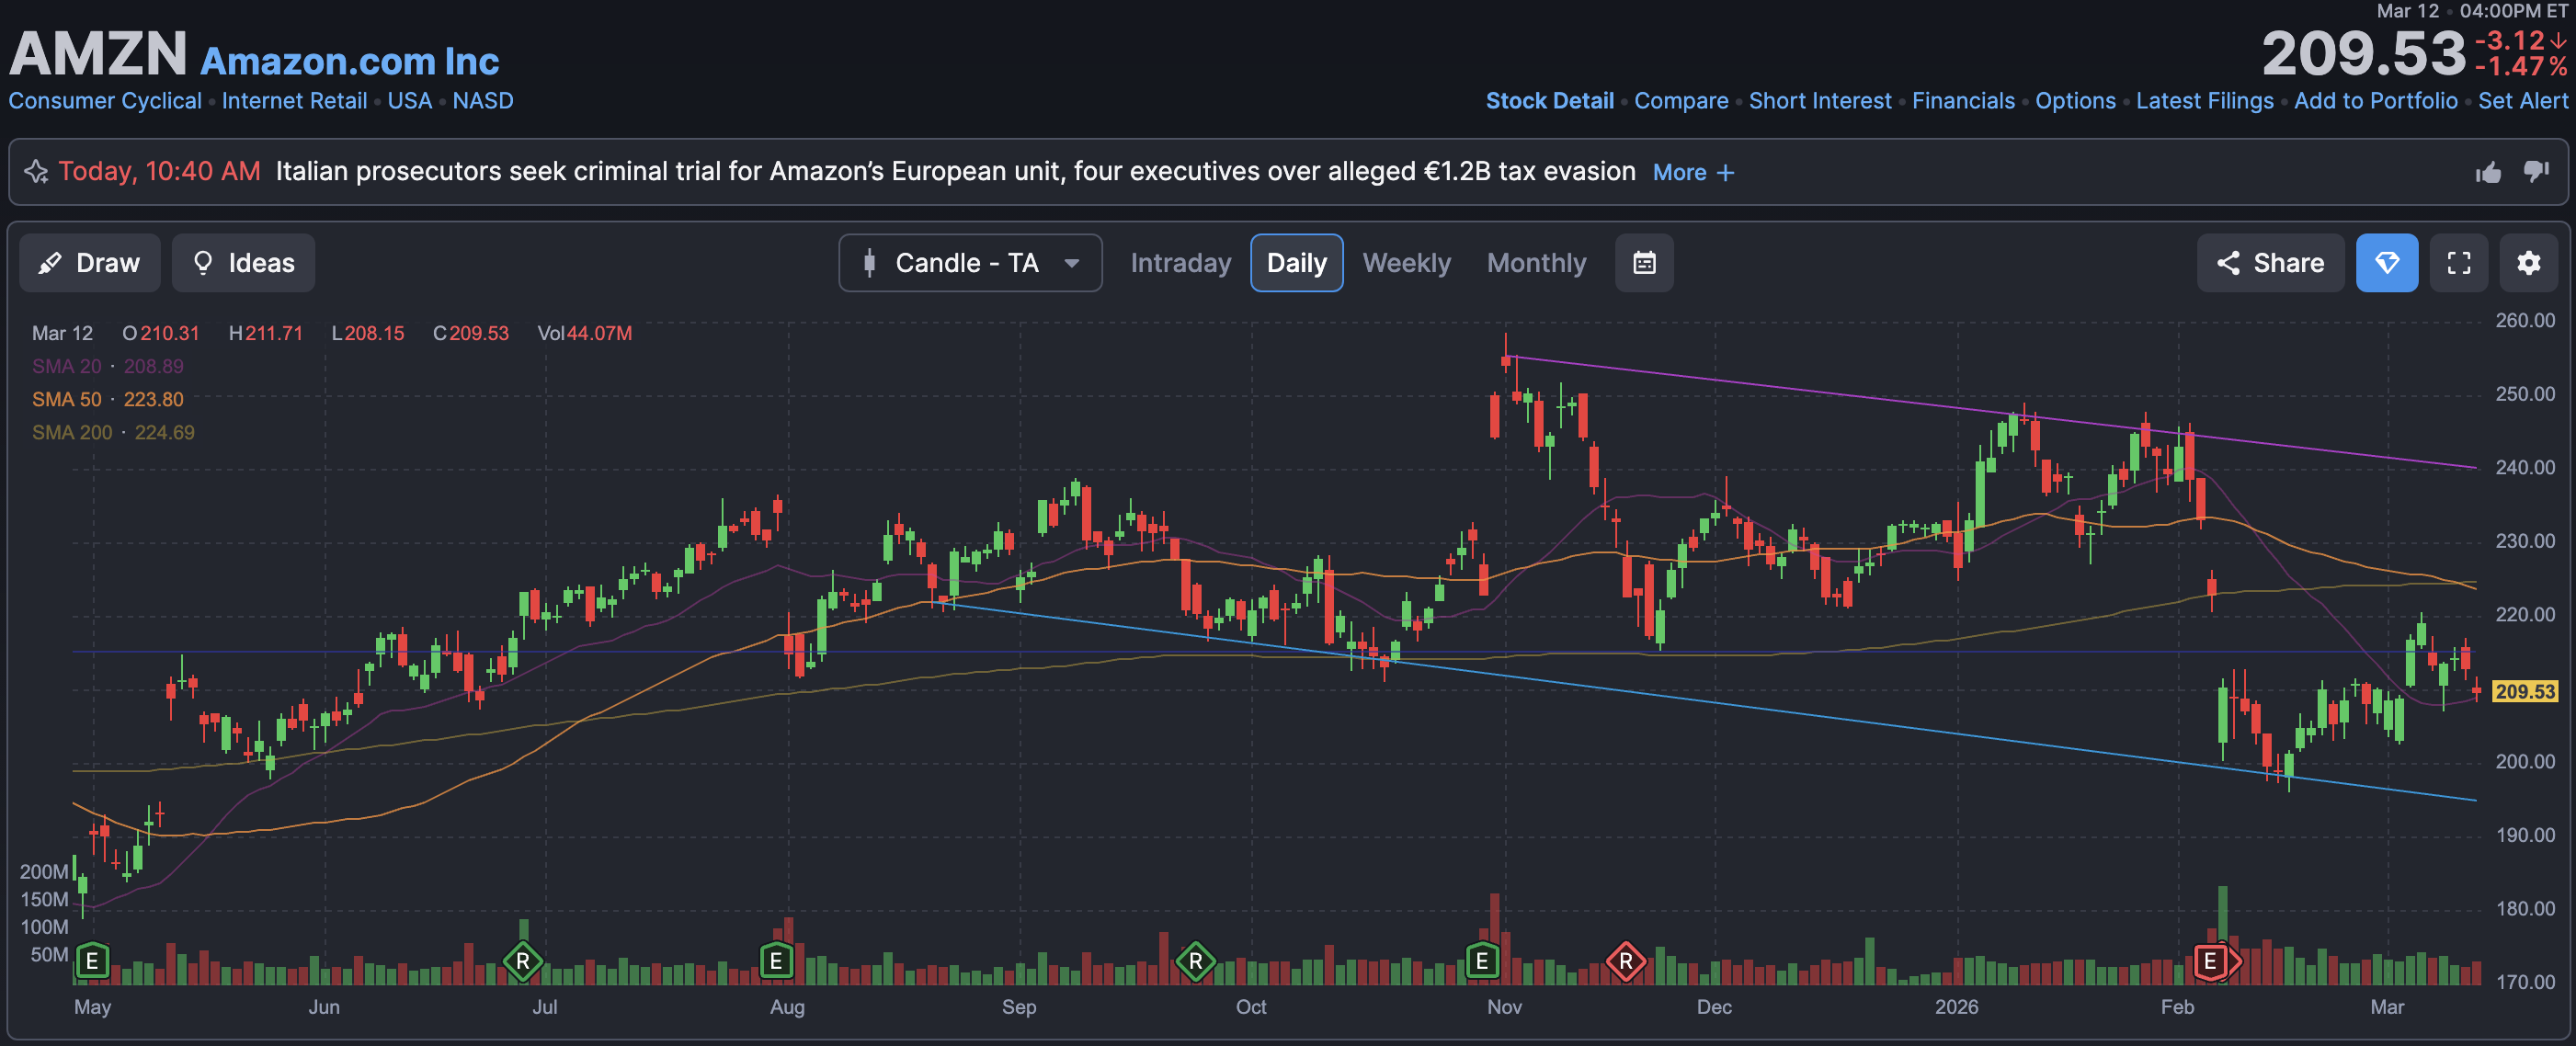Open the calendar date range picker

(1644, 263)
